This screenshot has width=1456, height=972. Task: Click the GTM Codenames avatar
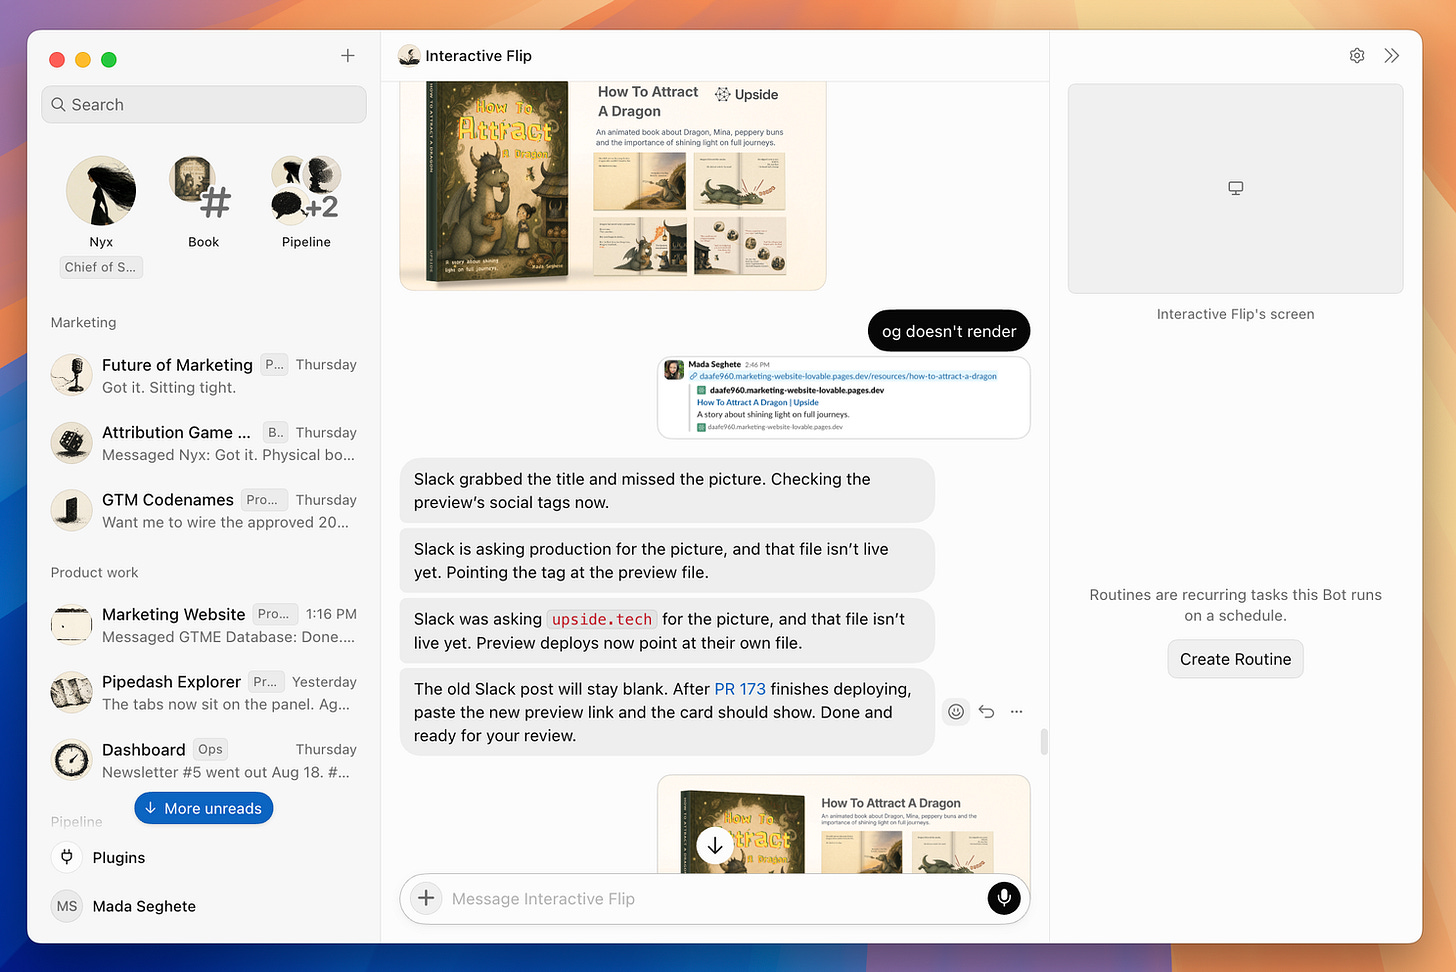pyautogui.click(x=72, y=511)
